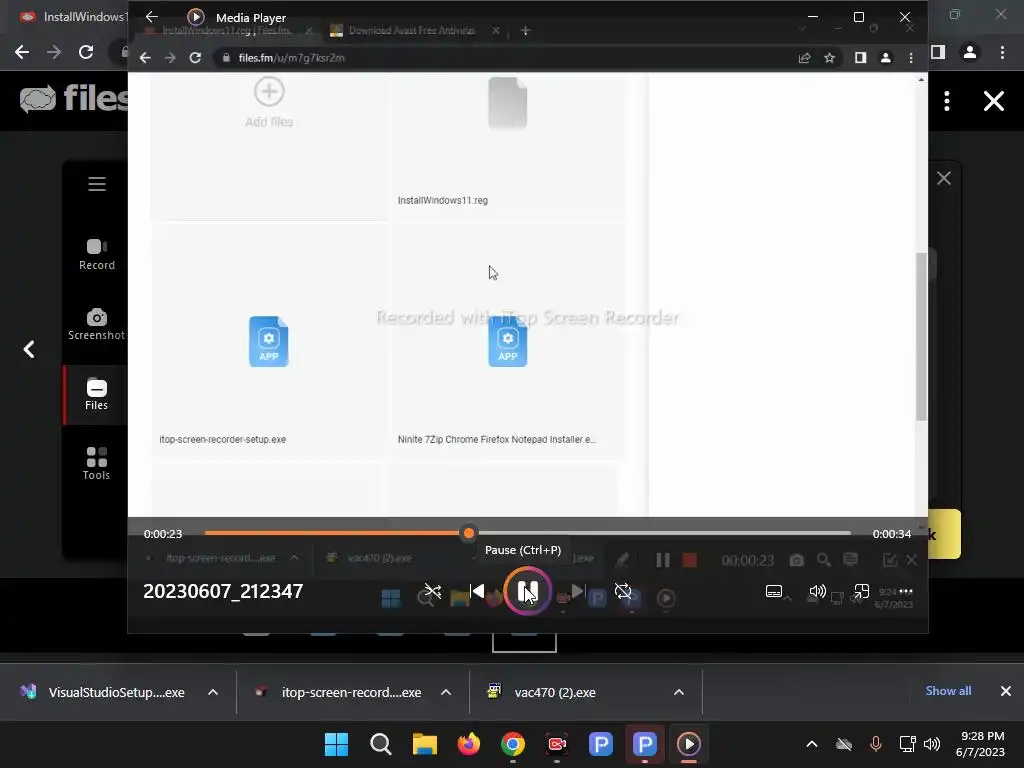Toggle repeat mode in Media Player
This screenshot has height=768, width=1024.
[x=623, y=592]
